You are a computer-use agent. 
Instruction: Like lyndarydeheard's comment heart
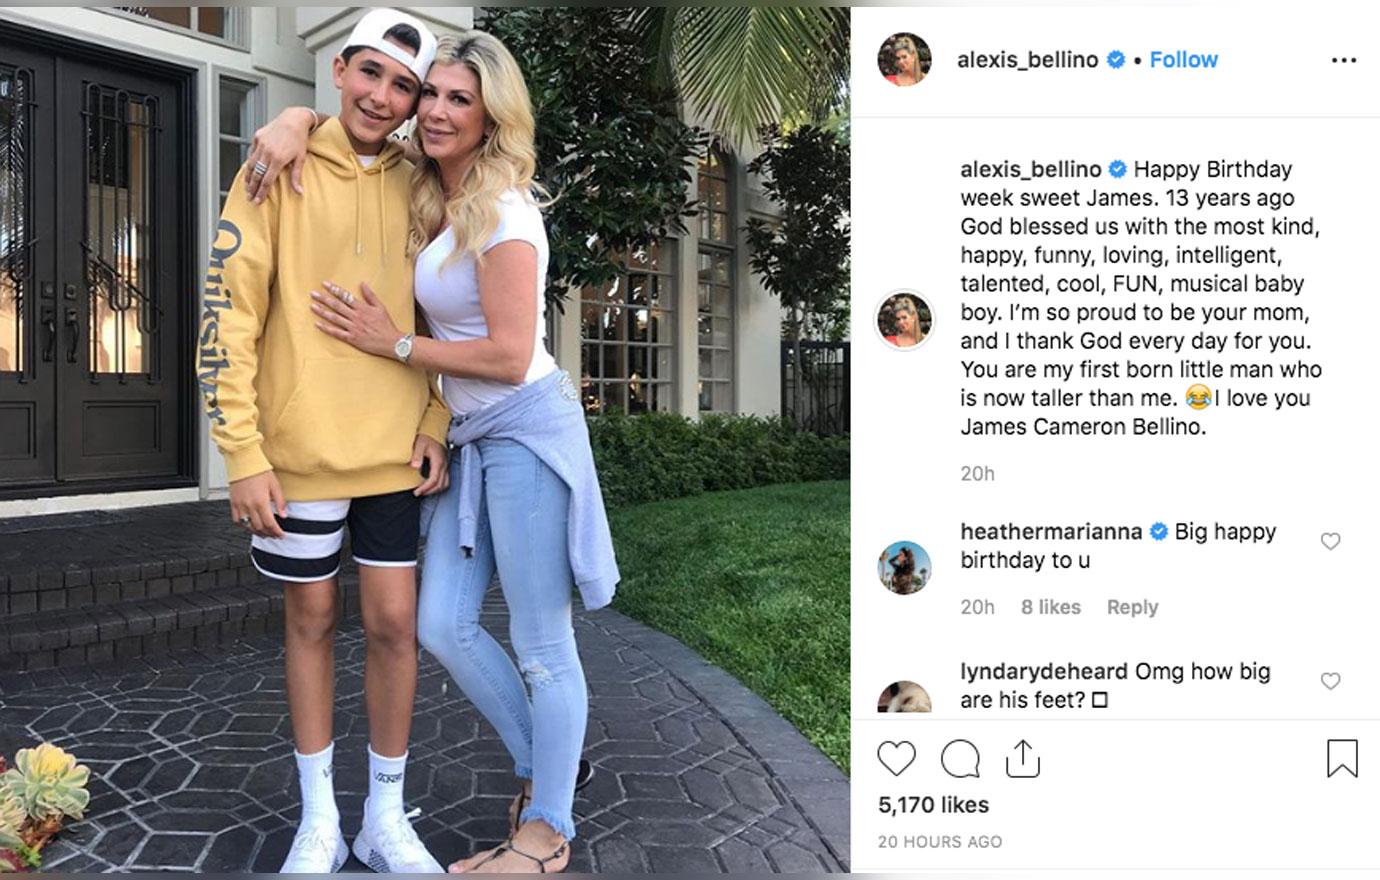[x=1330, y=681]
